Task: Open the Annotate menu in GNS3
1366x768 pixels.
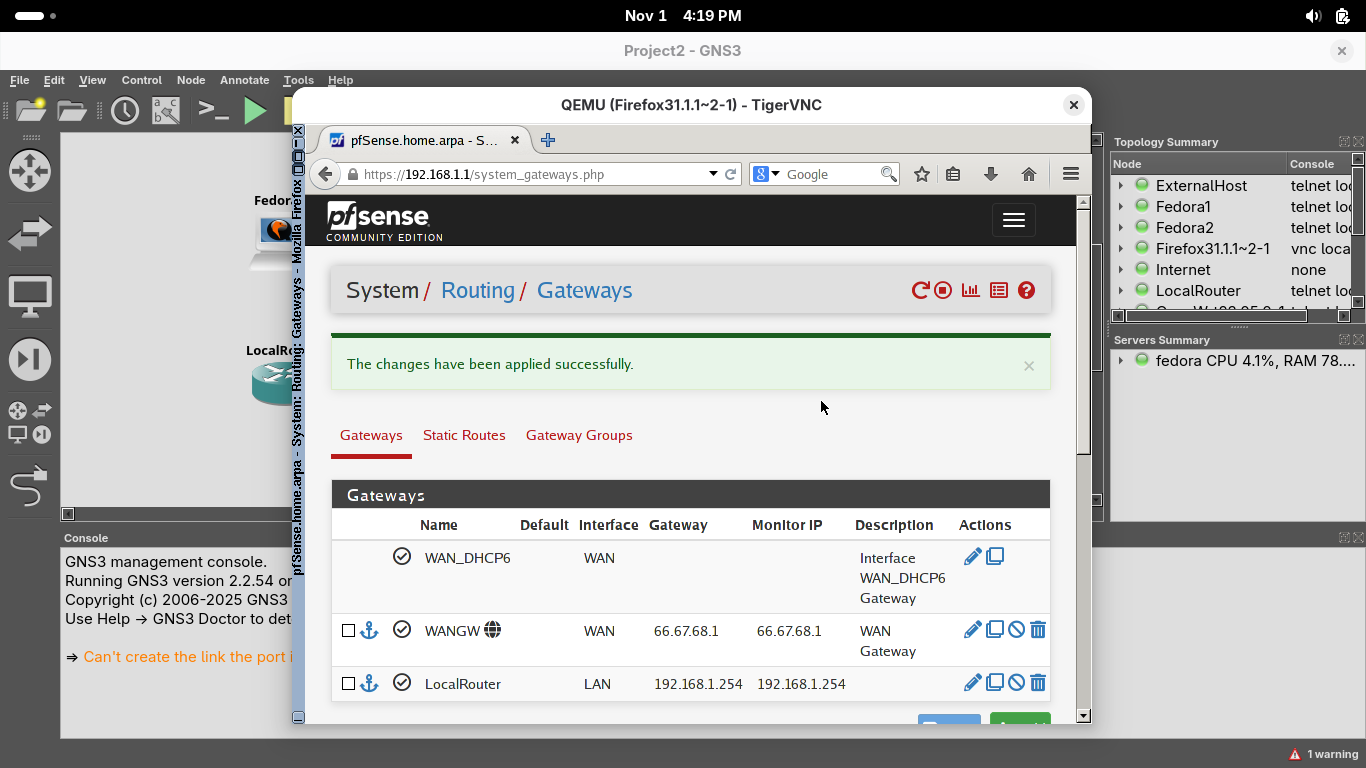Action: coord(244,80)
